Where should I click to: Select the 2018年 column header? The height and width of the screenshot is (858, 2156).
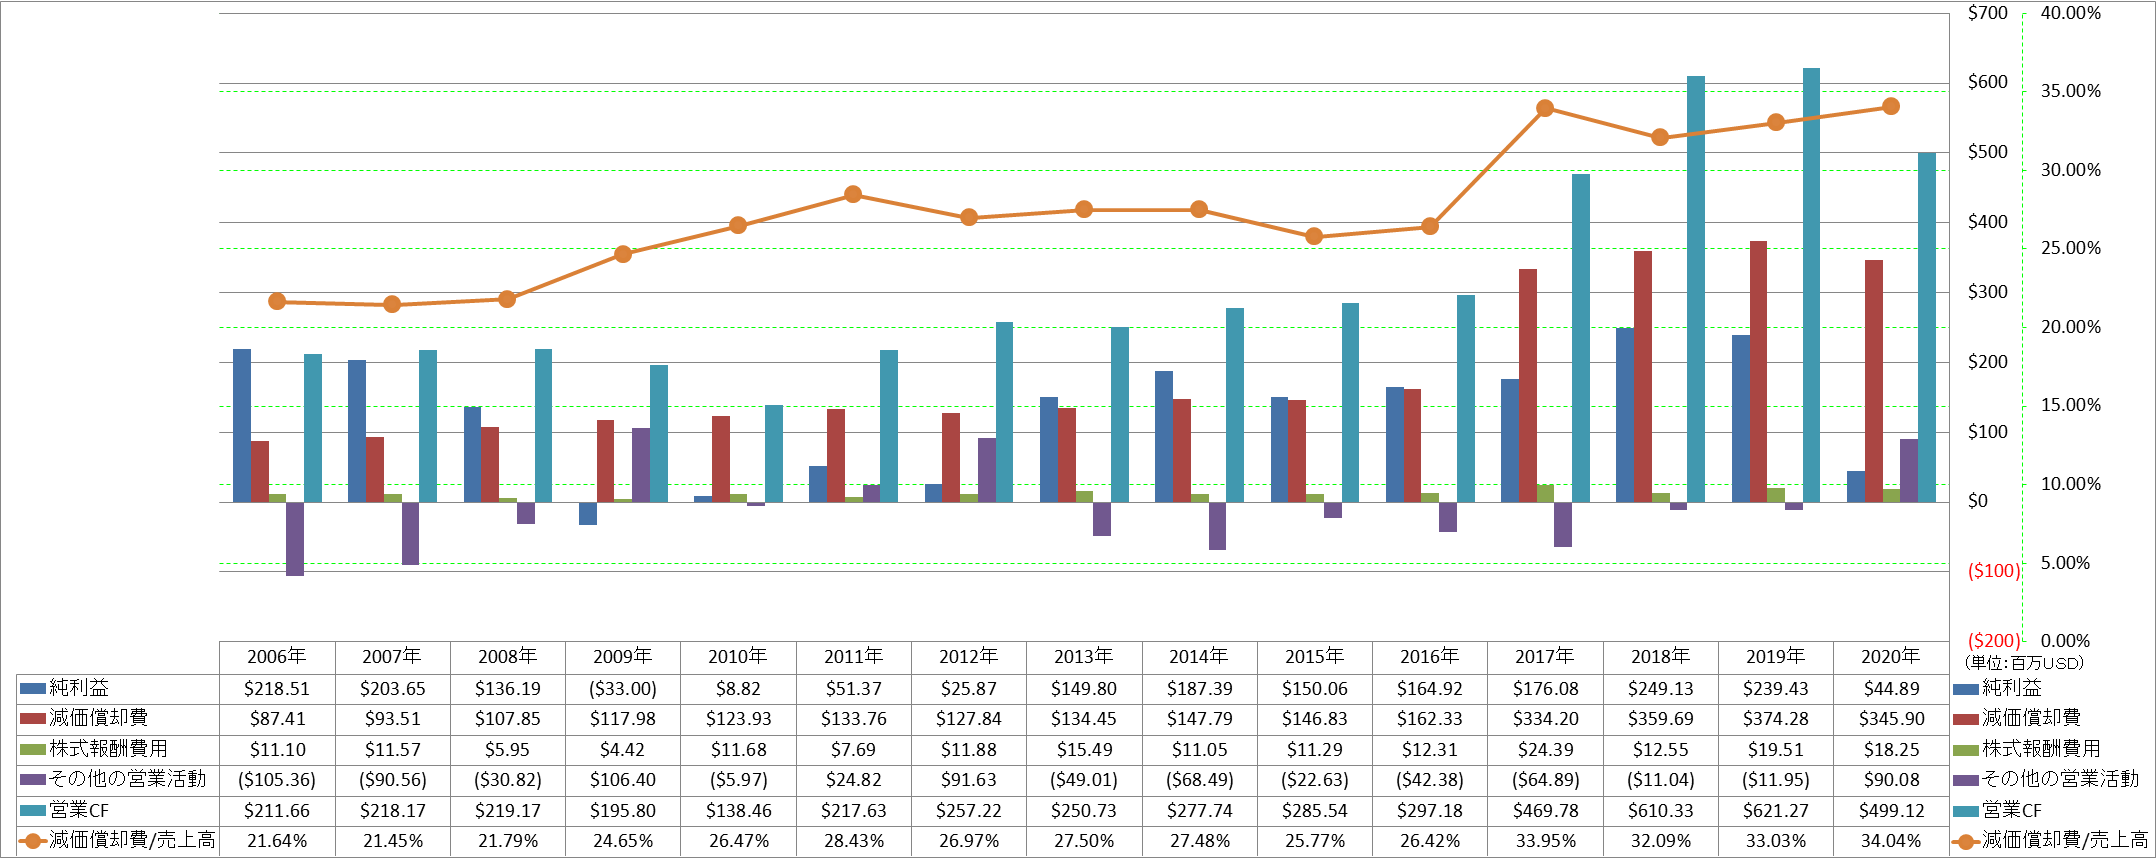(1660, 657)
